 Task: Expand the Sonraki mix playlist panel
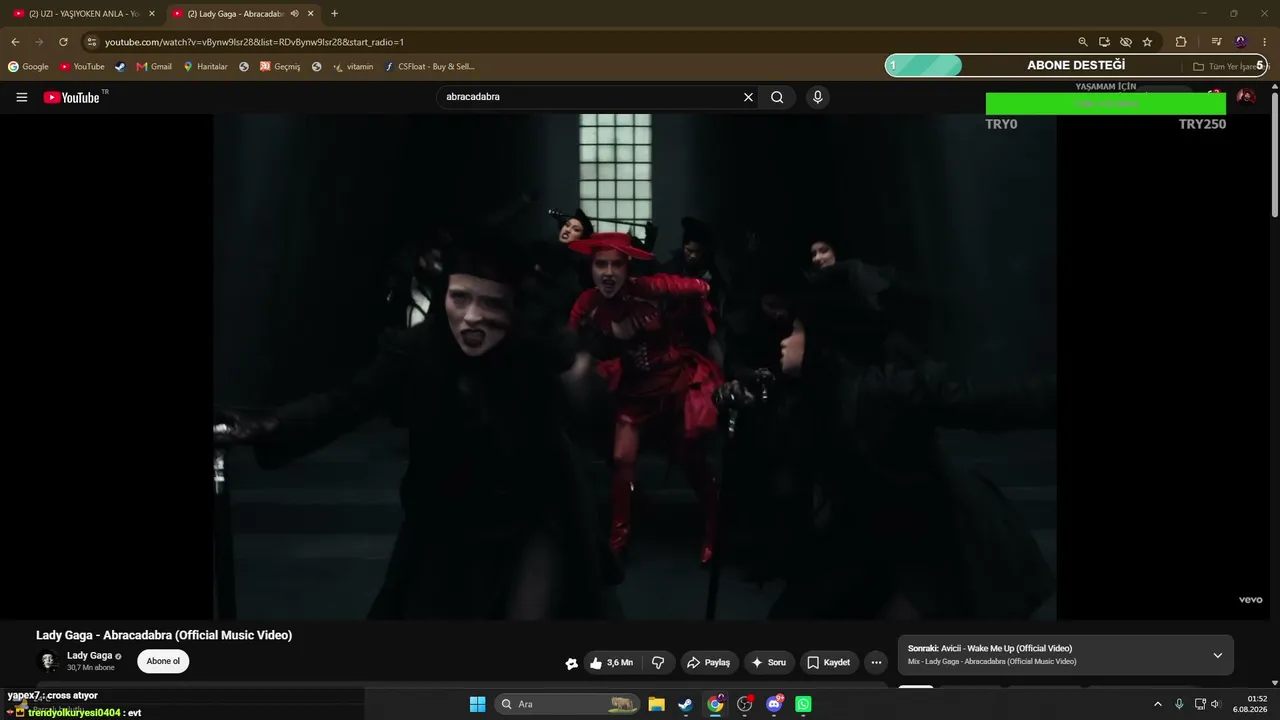coord(1217,655)
